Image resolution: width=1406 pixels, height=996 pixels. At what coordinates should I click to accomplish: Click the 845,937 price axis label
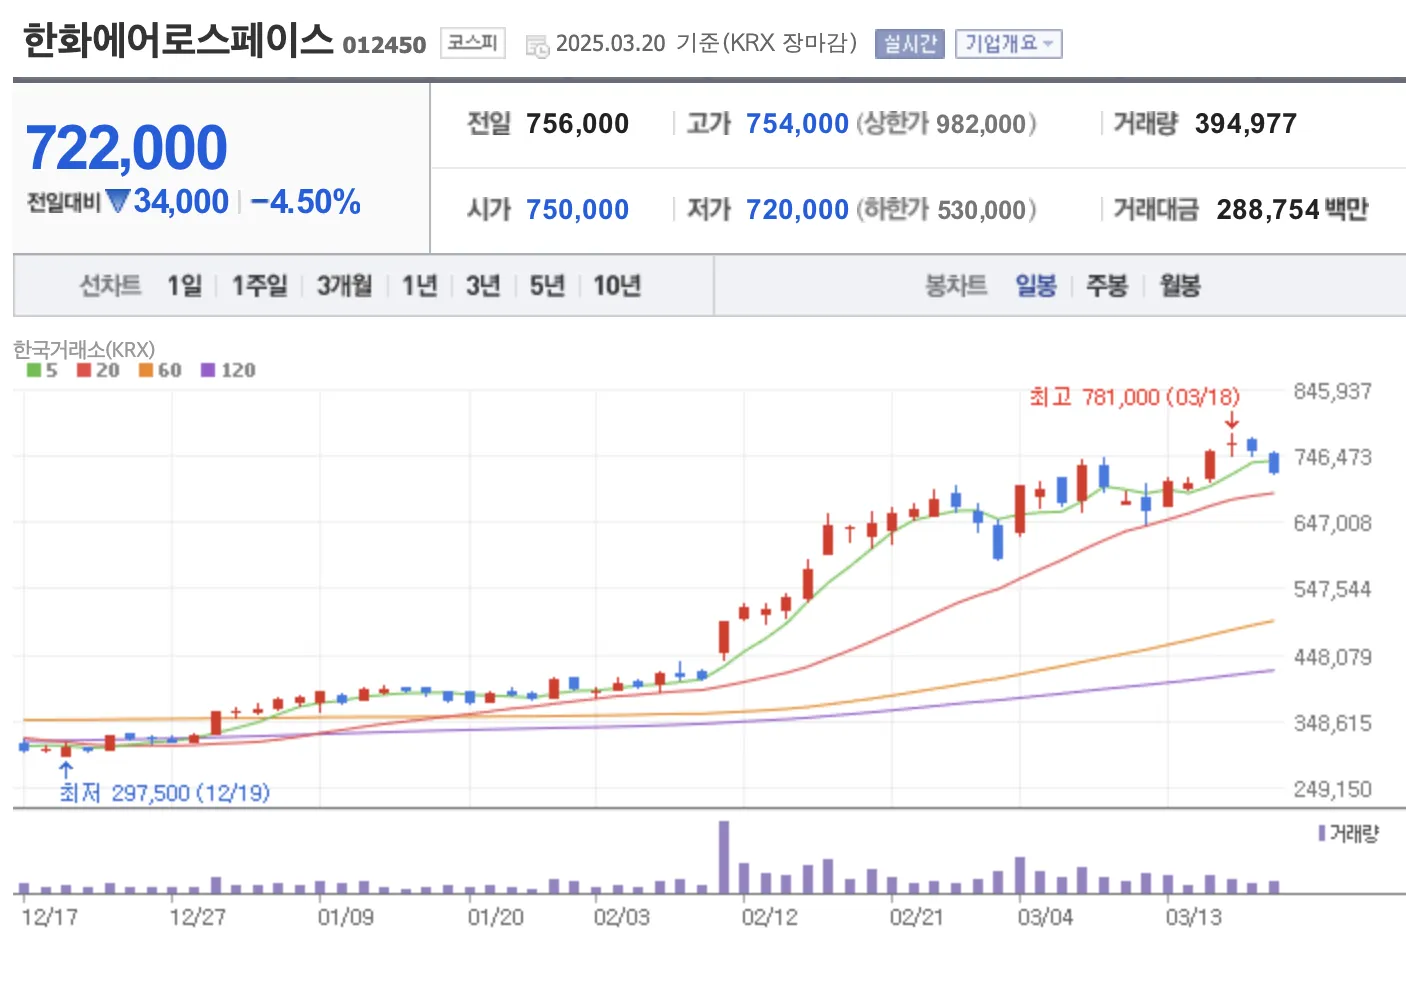tap(1333, 391)
